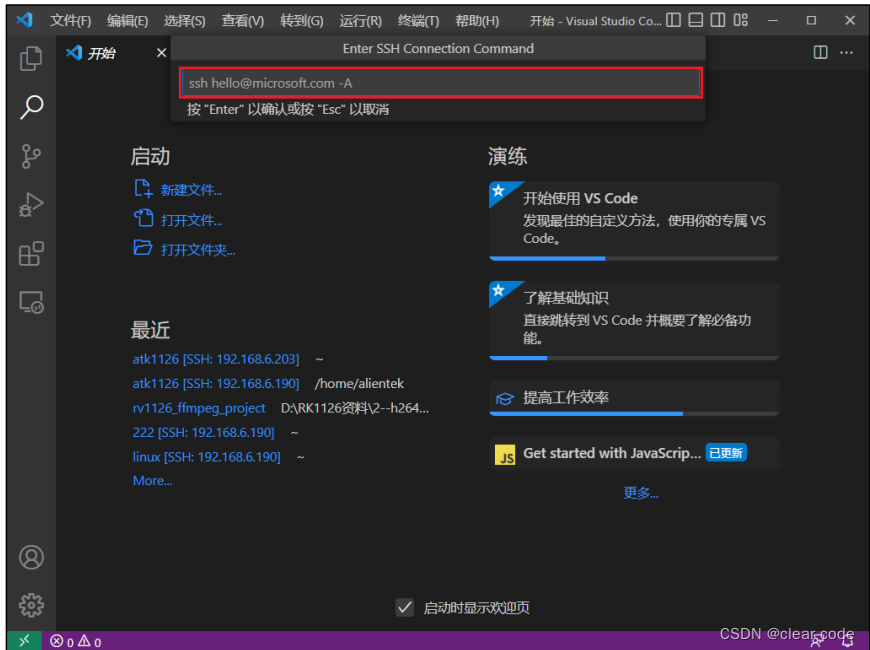Click the green remote window indicator

24,641
